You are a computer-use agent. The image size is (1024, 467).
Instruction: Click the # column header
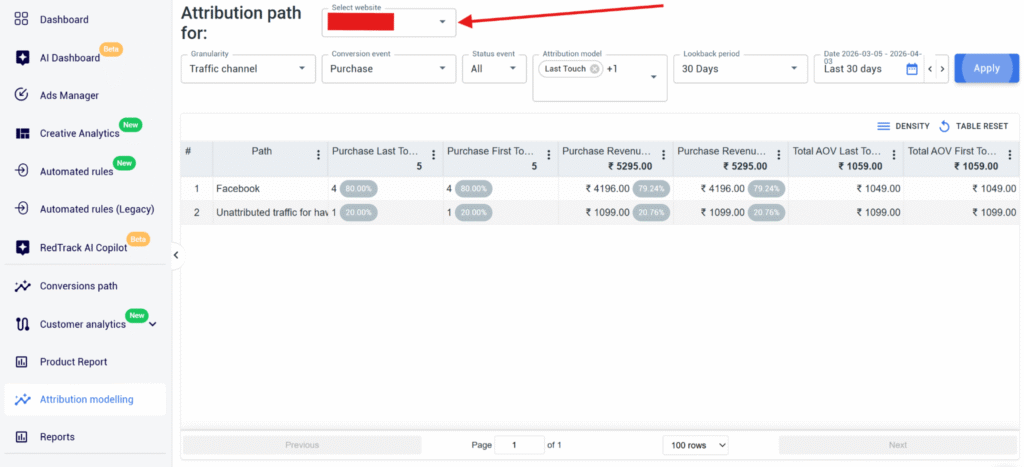tap(188, 151)
